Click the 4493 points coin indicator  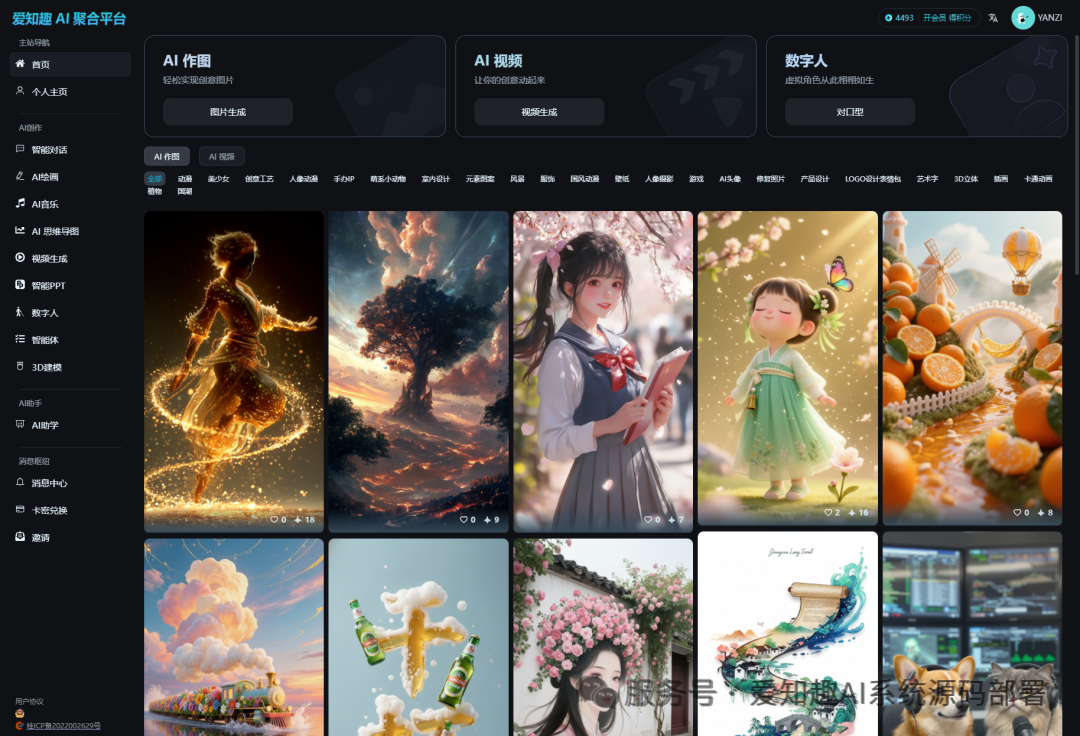point(899,18)
